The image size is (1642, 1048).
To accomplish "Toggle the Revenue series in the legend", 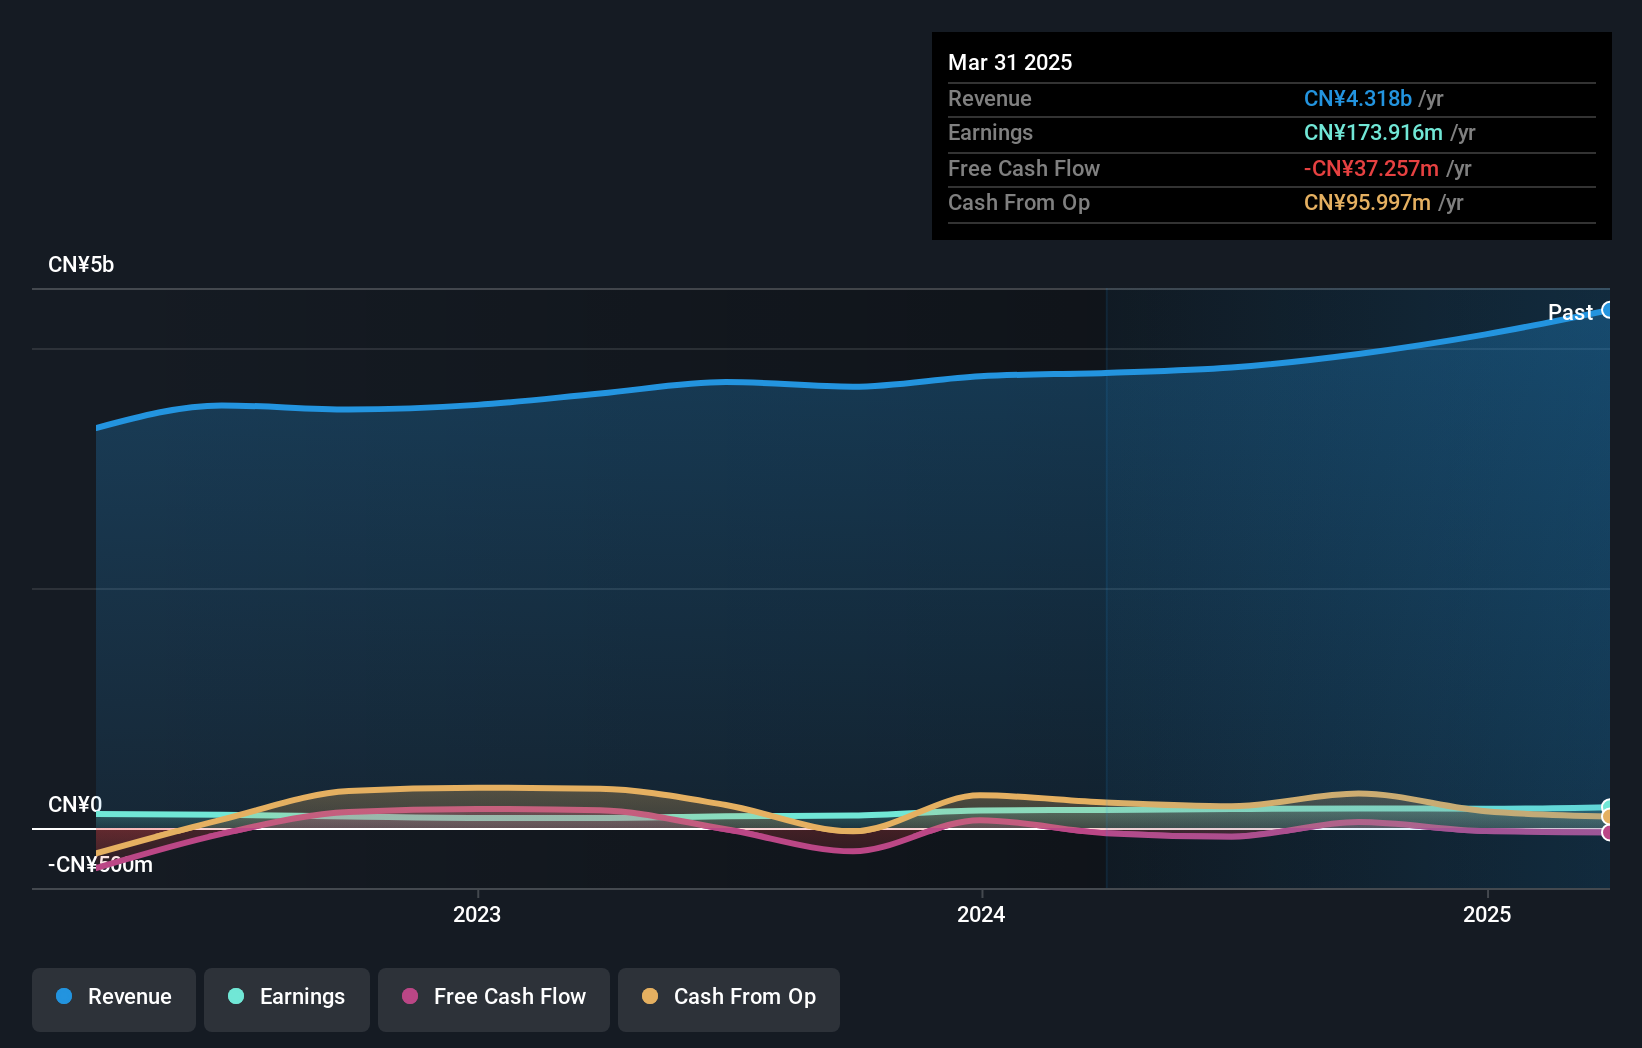I will [114, 998].
